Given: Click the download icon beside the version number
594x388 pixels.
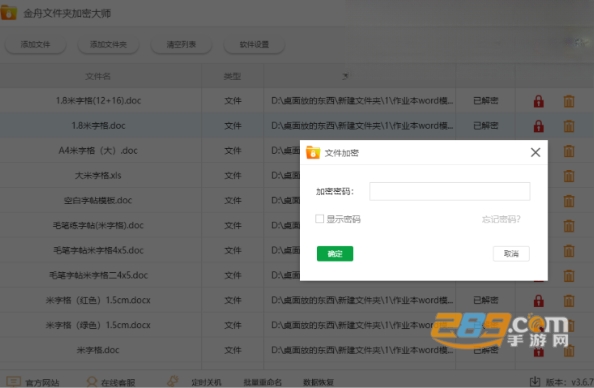Looking at the screenshot, I should [535, 382].
